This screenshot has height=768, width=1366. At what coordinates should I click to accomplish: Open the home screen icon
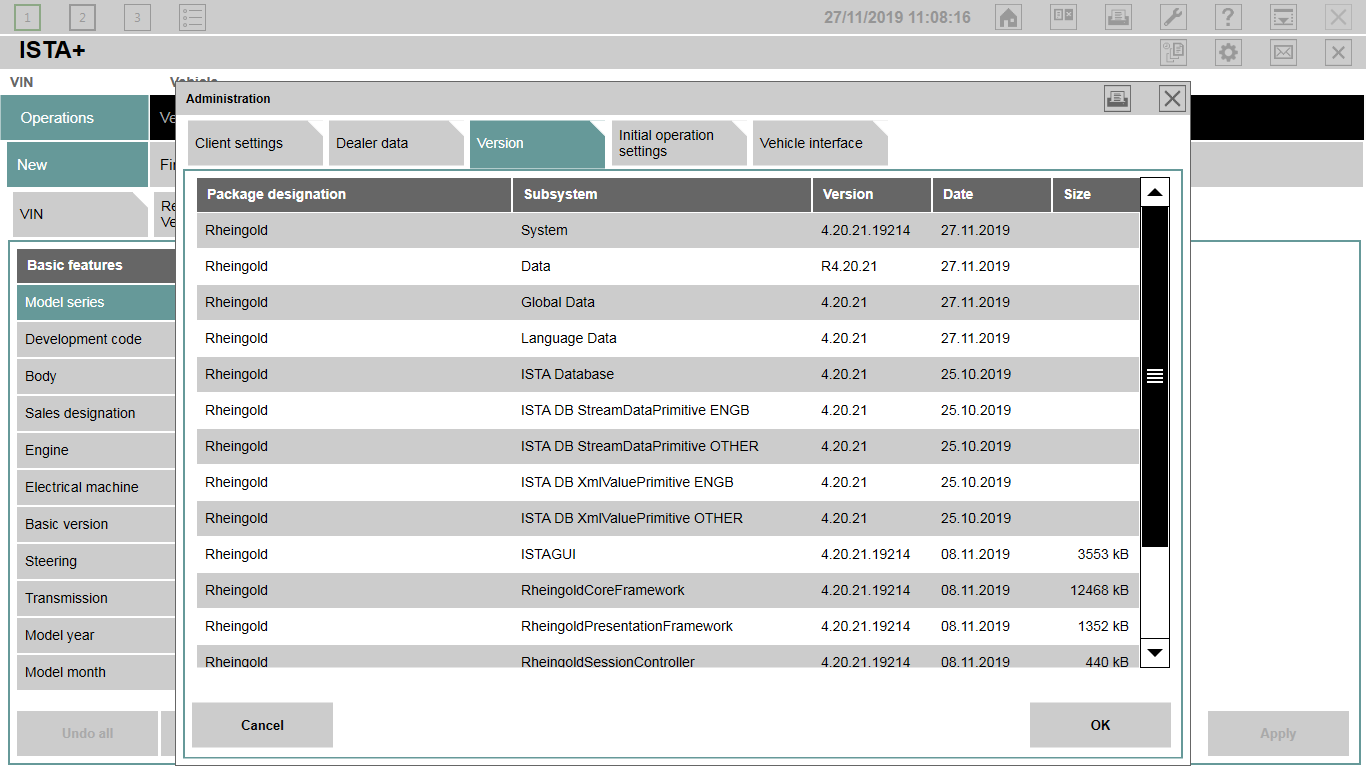[1008, 17]
